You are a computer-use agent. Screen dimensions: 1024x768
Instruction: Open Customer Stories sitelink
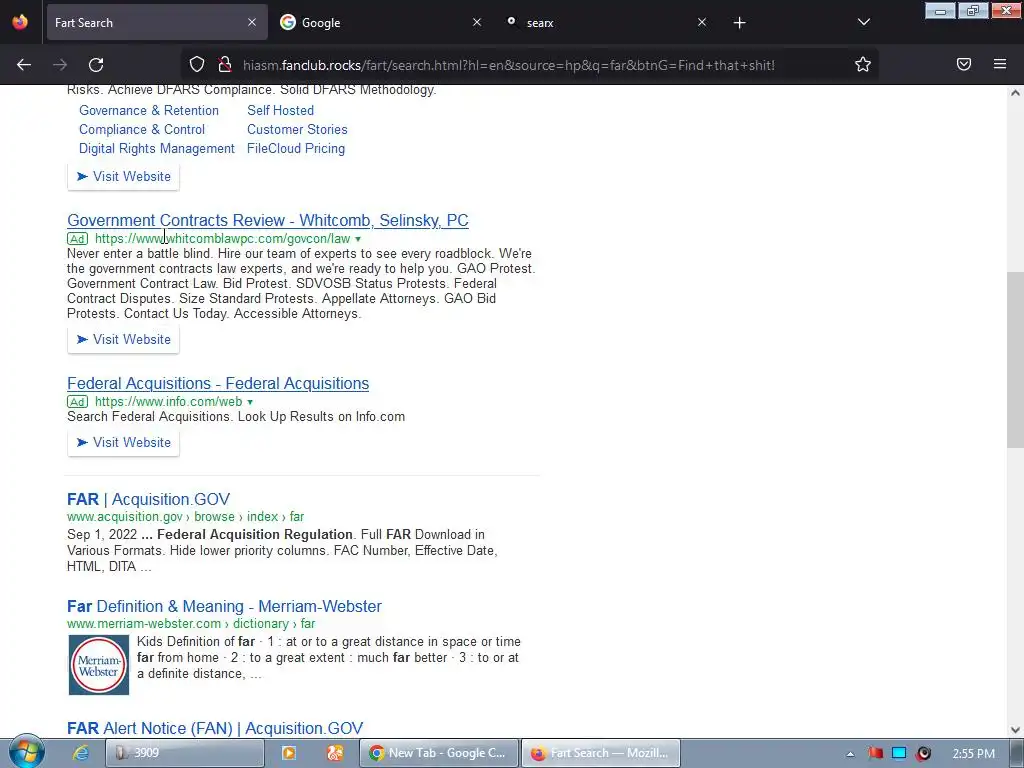click(297, 129)
